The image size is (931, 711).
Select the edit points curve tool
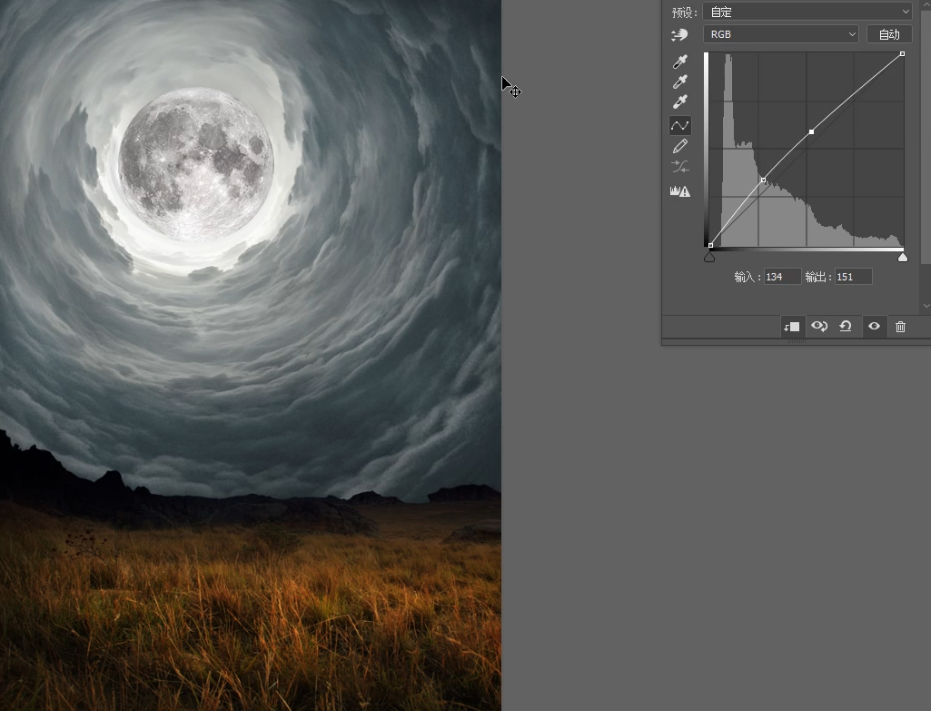click(x=680, y=126)
